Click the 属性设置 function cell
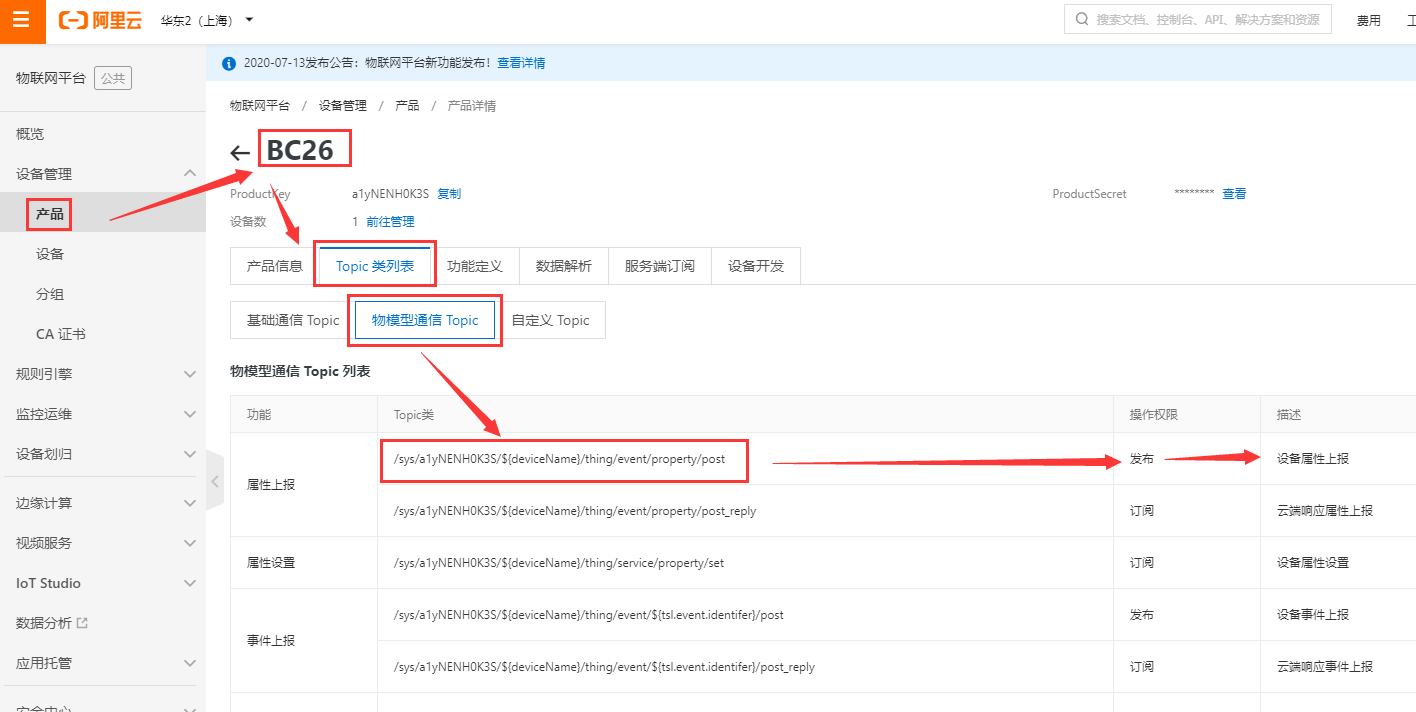Screen dimensions: 1416x712 [304, 563]
